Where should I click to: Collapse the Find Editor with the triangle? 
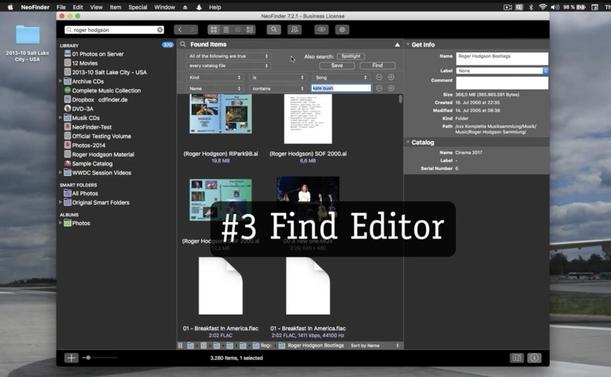pos(397,45)
